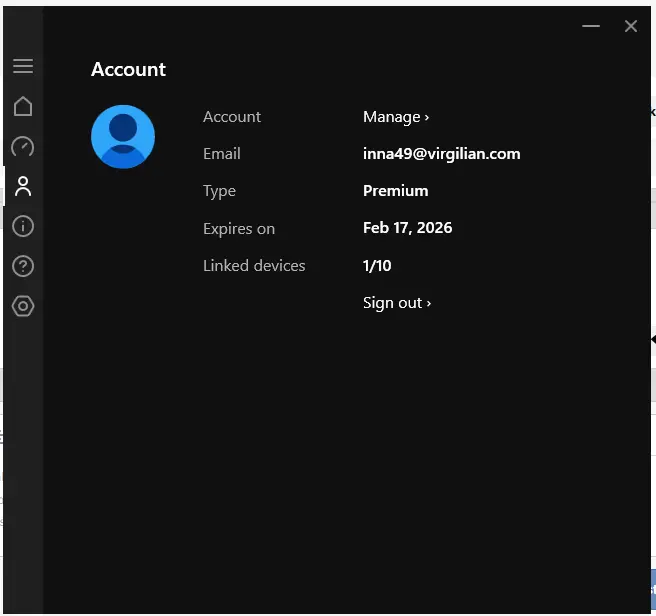The height and width of the screenshot is (616, 656).
Task: Close the account window
Action: 630,26
